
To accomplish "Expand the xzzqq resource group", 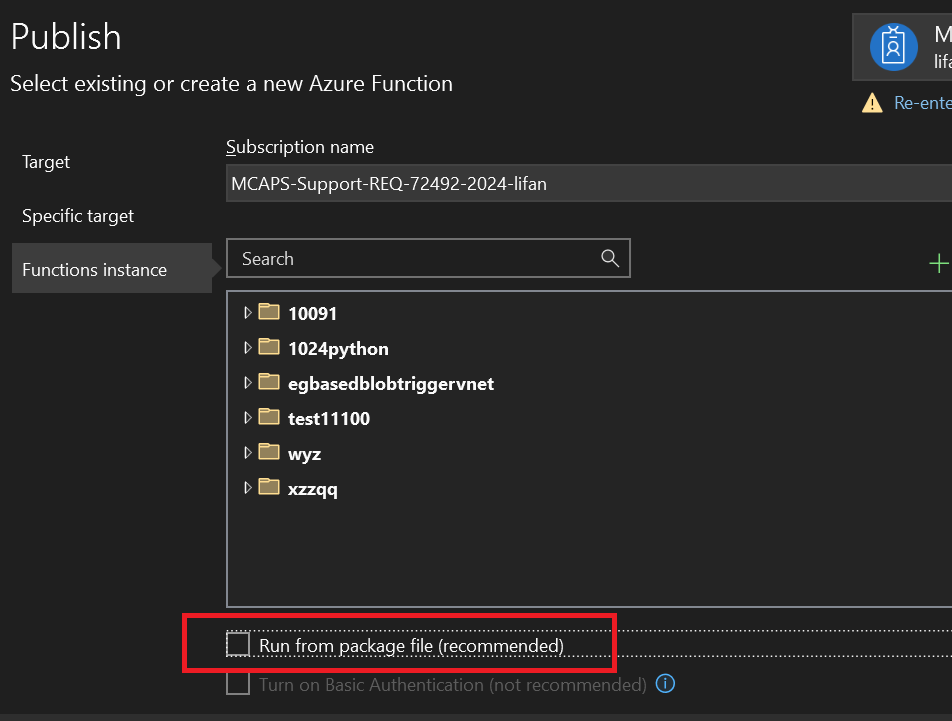I will (x=248, y=489).
